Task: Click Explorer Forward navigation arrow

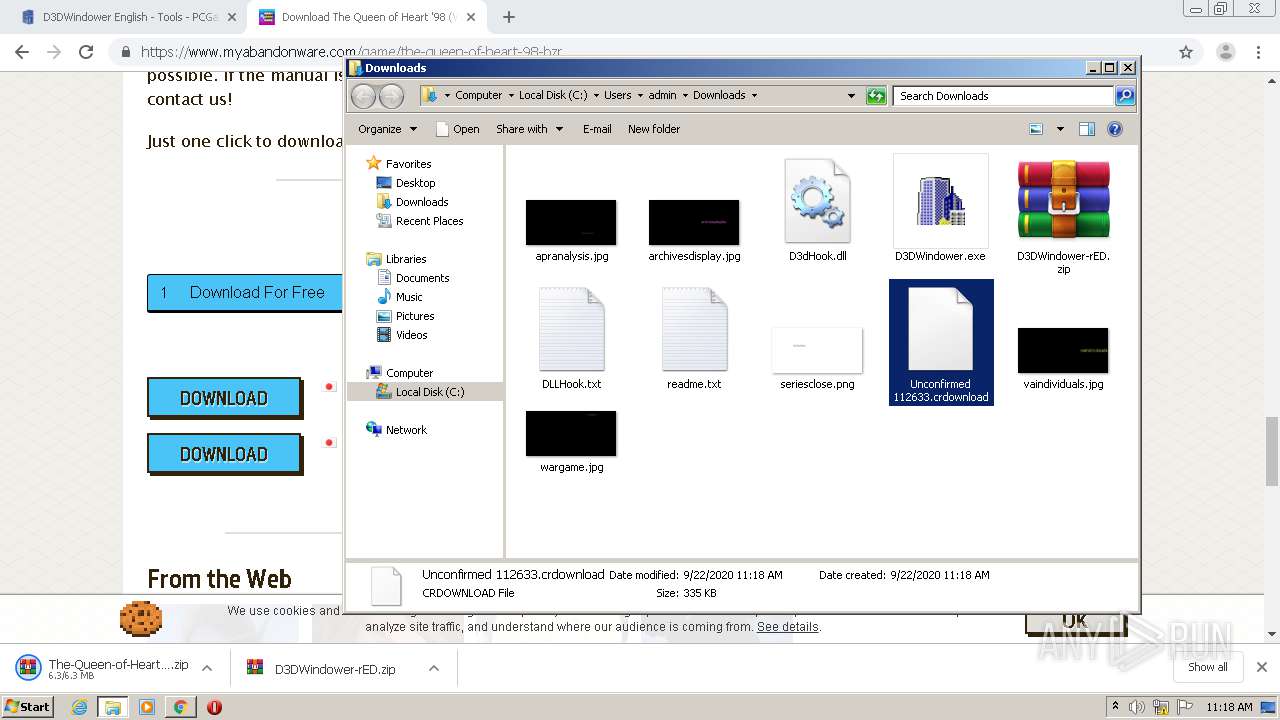Action: coord(392,96)
